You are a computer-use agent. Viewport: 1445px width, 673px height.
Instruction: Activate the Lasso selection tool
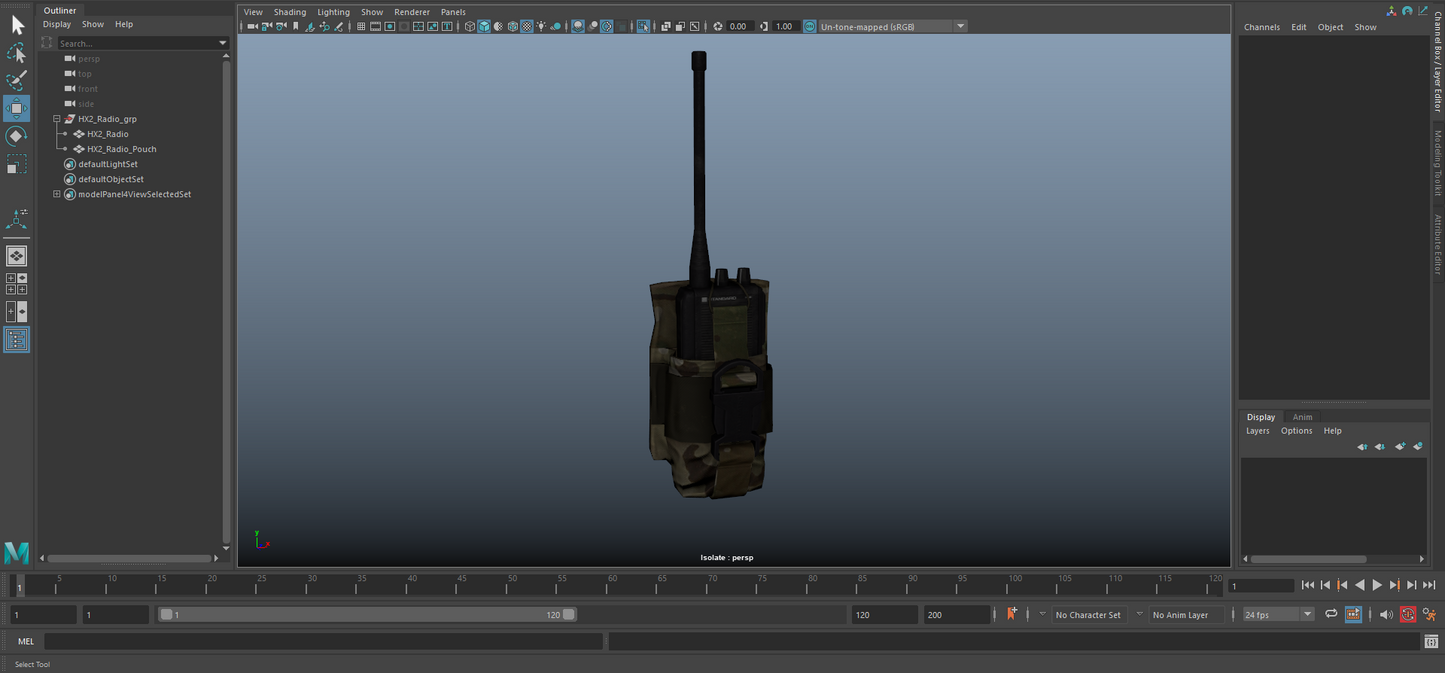pyautogui.click(x=16, y=52)
